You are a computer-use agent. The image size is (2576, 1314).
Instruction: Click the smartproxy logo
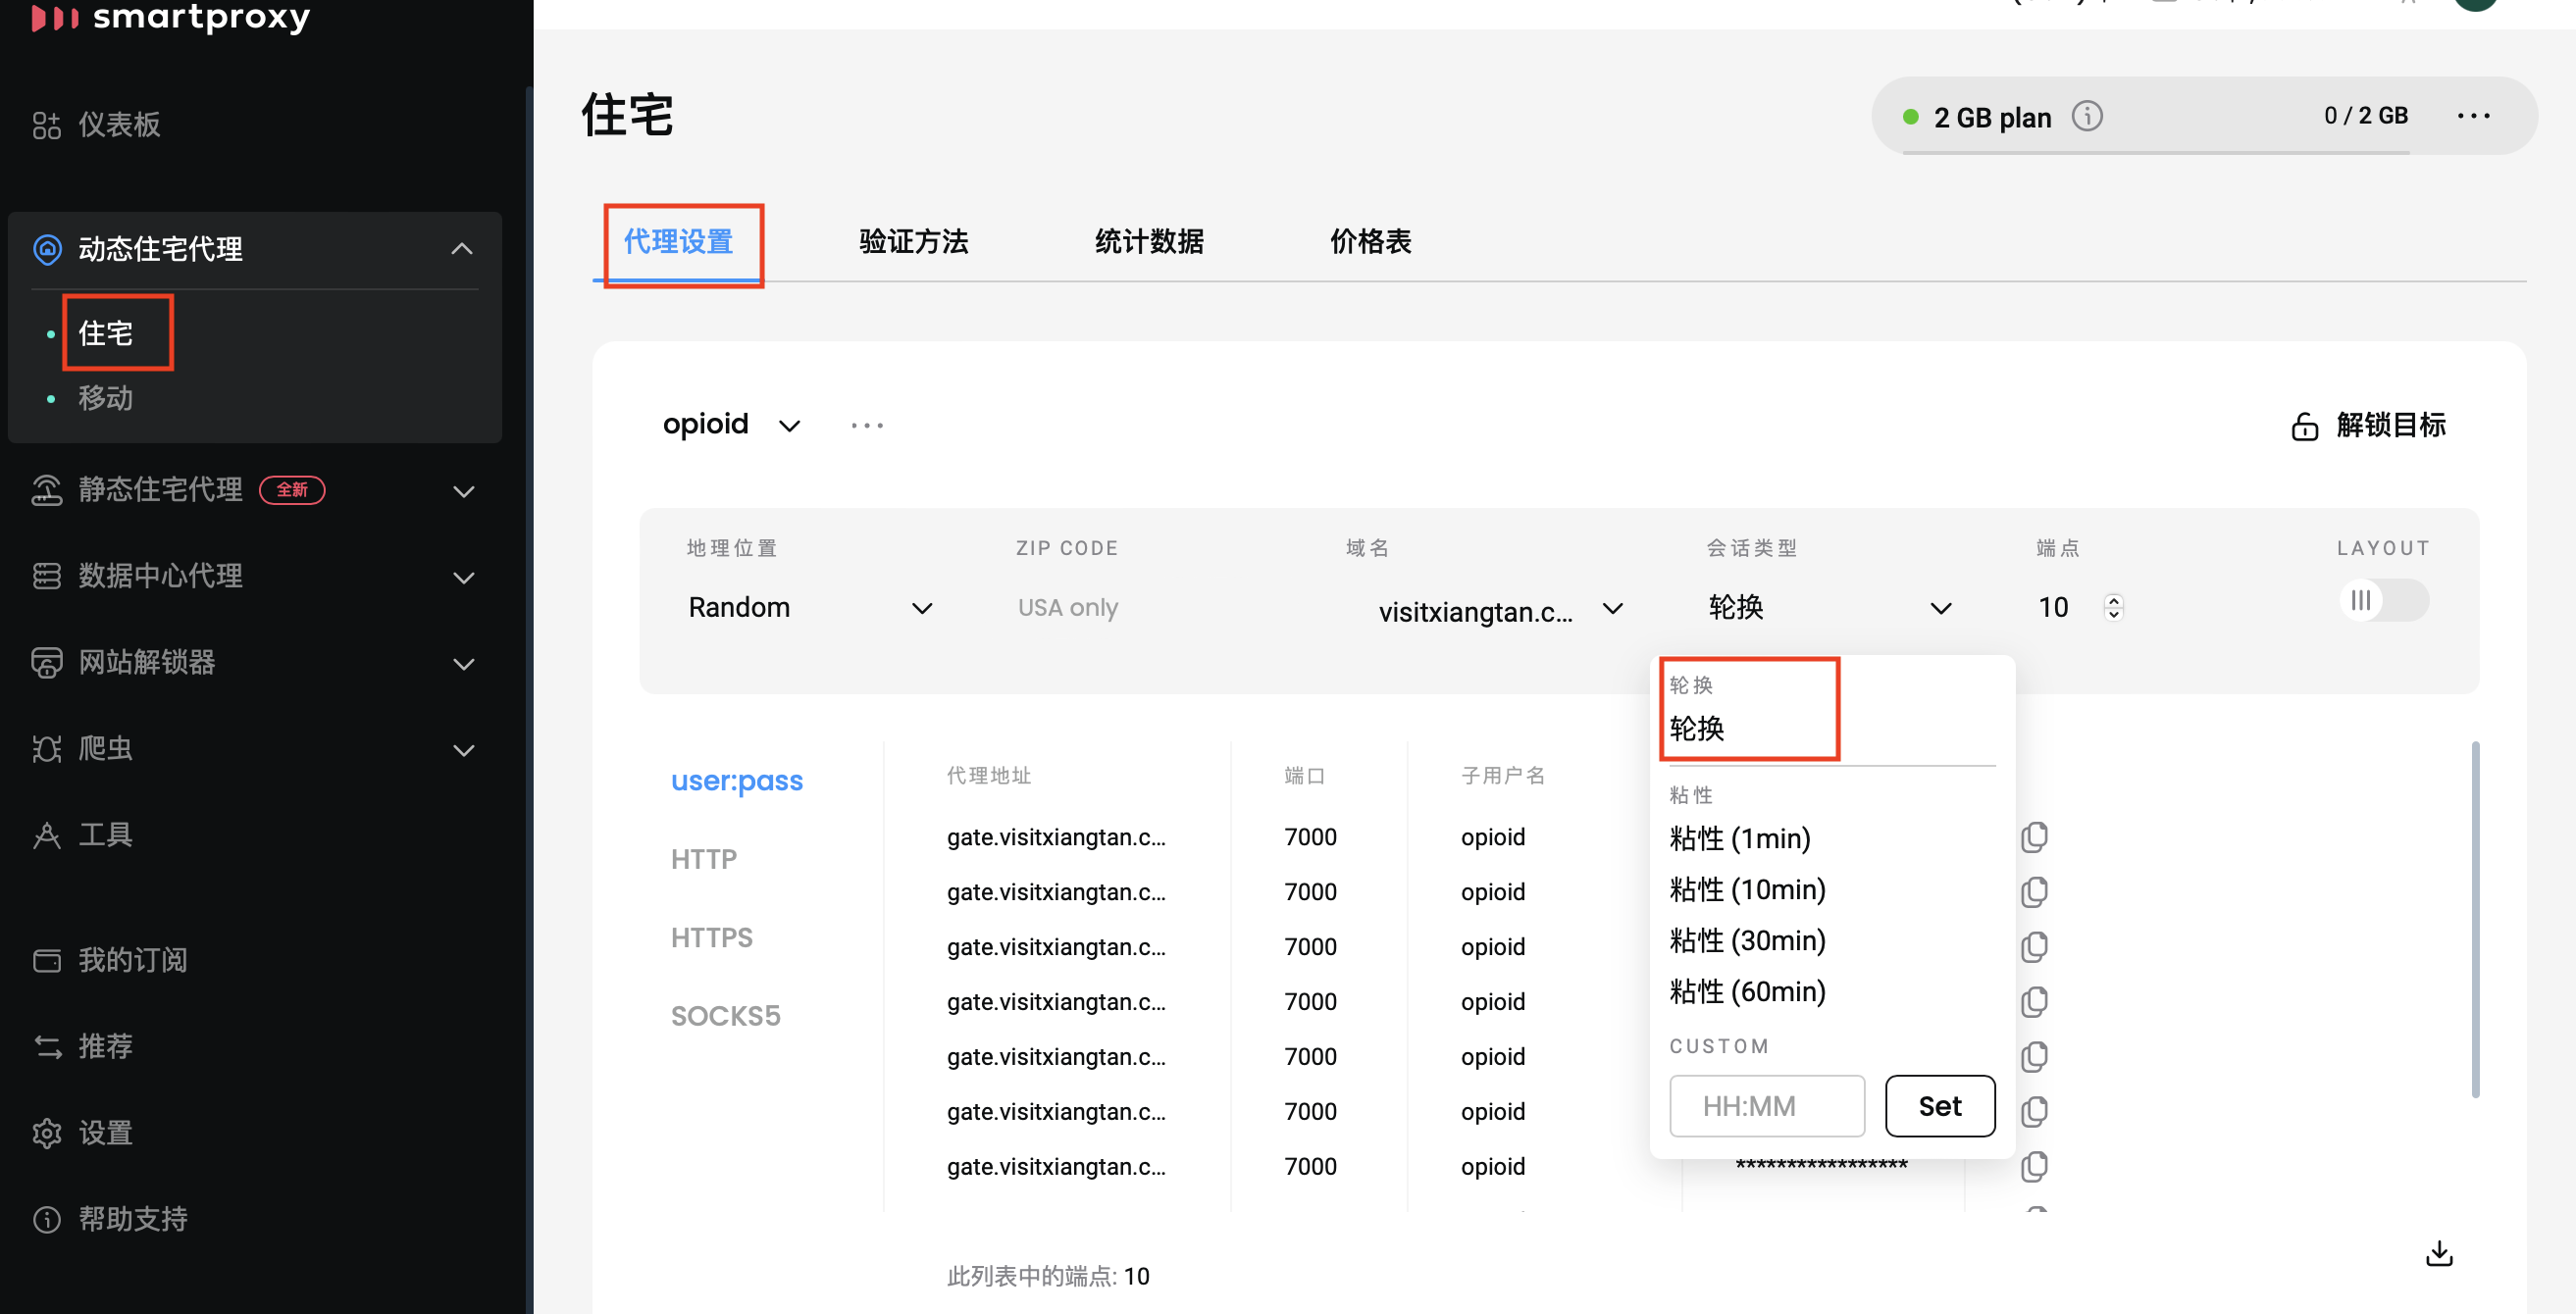[x=170, y=17]
